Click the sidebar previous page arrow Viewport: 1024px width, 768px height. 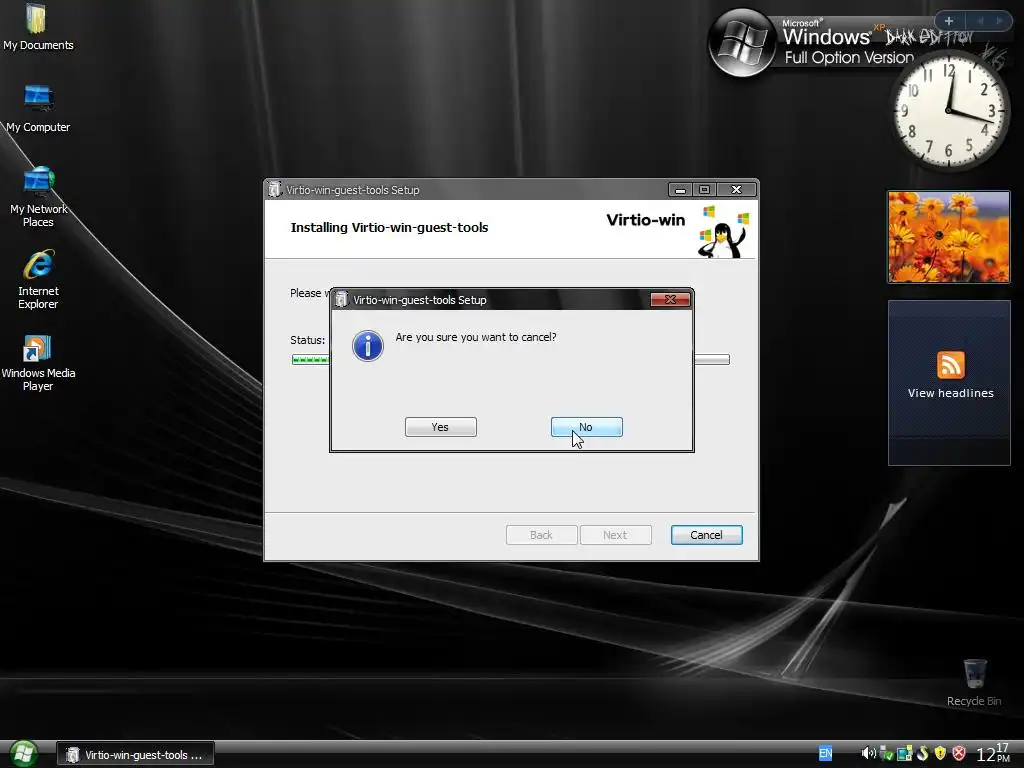coord(980,21)
